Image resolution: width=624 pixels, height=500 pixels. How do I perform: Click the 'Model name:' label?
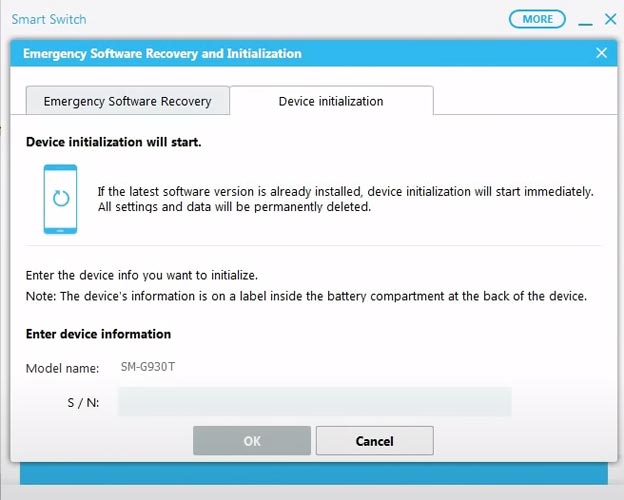tap(62, 368)
